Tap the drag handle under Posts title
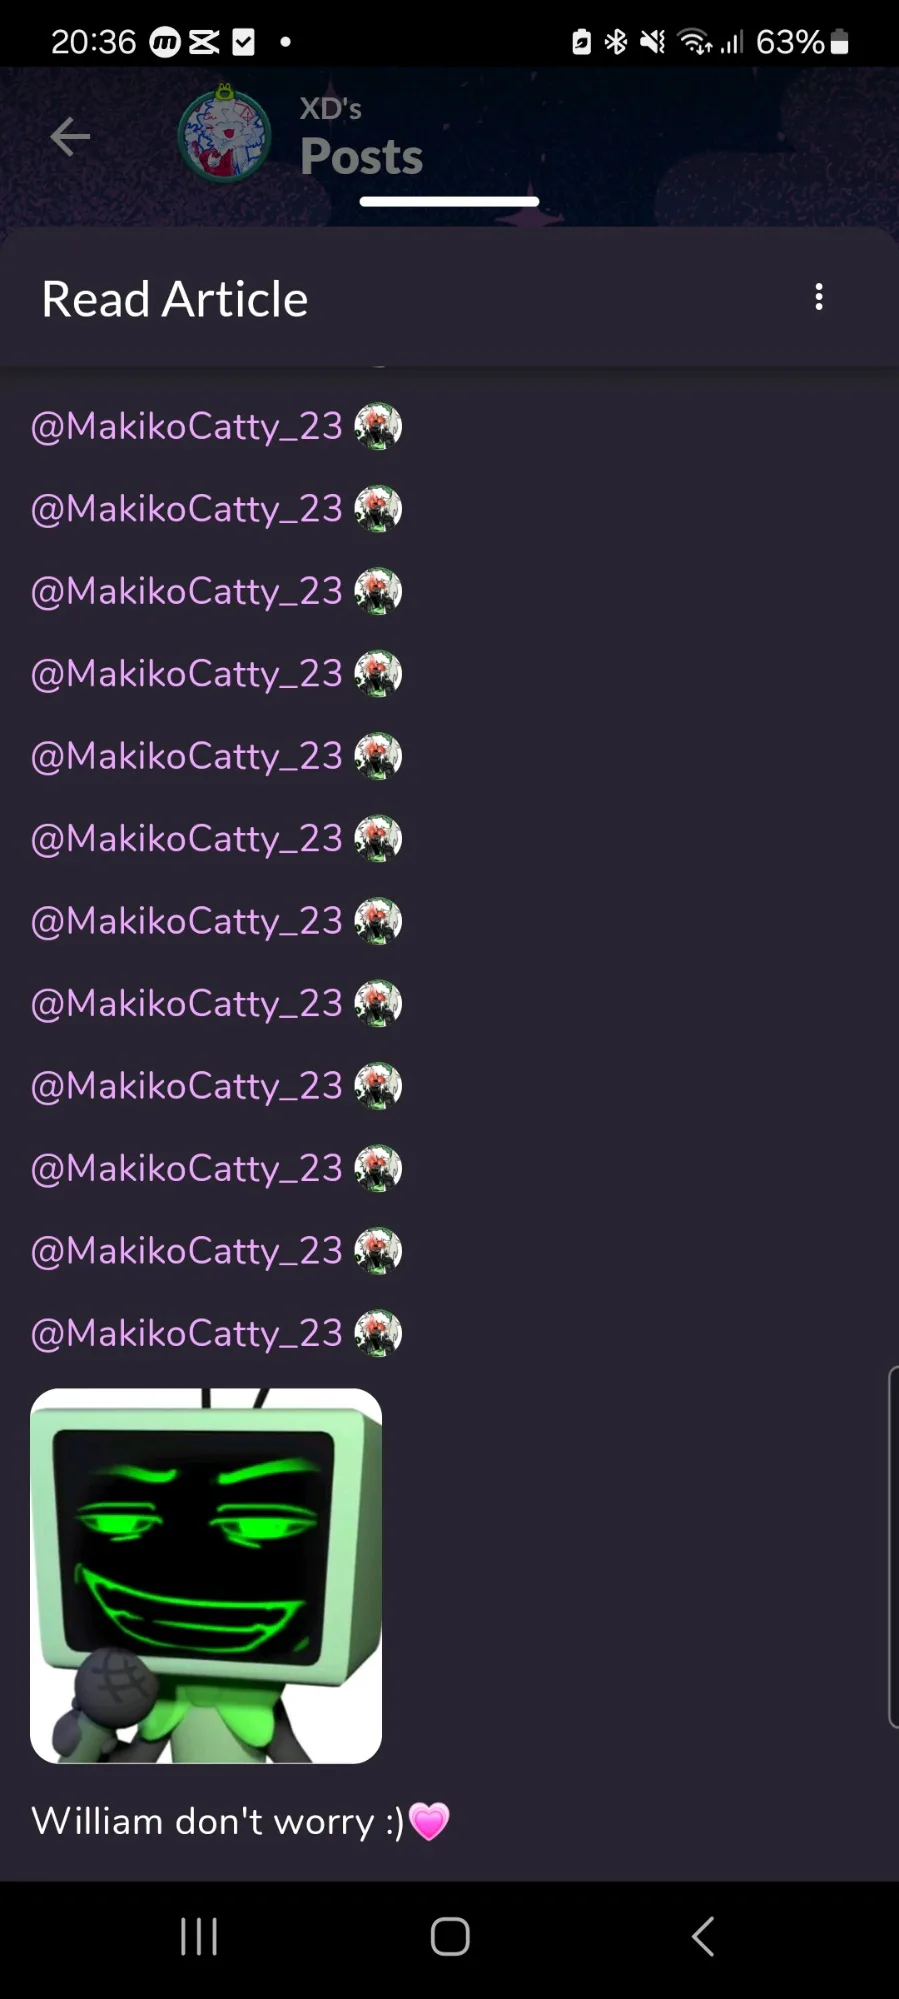 point(449,202)
